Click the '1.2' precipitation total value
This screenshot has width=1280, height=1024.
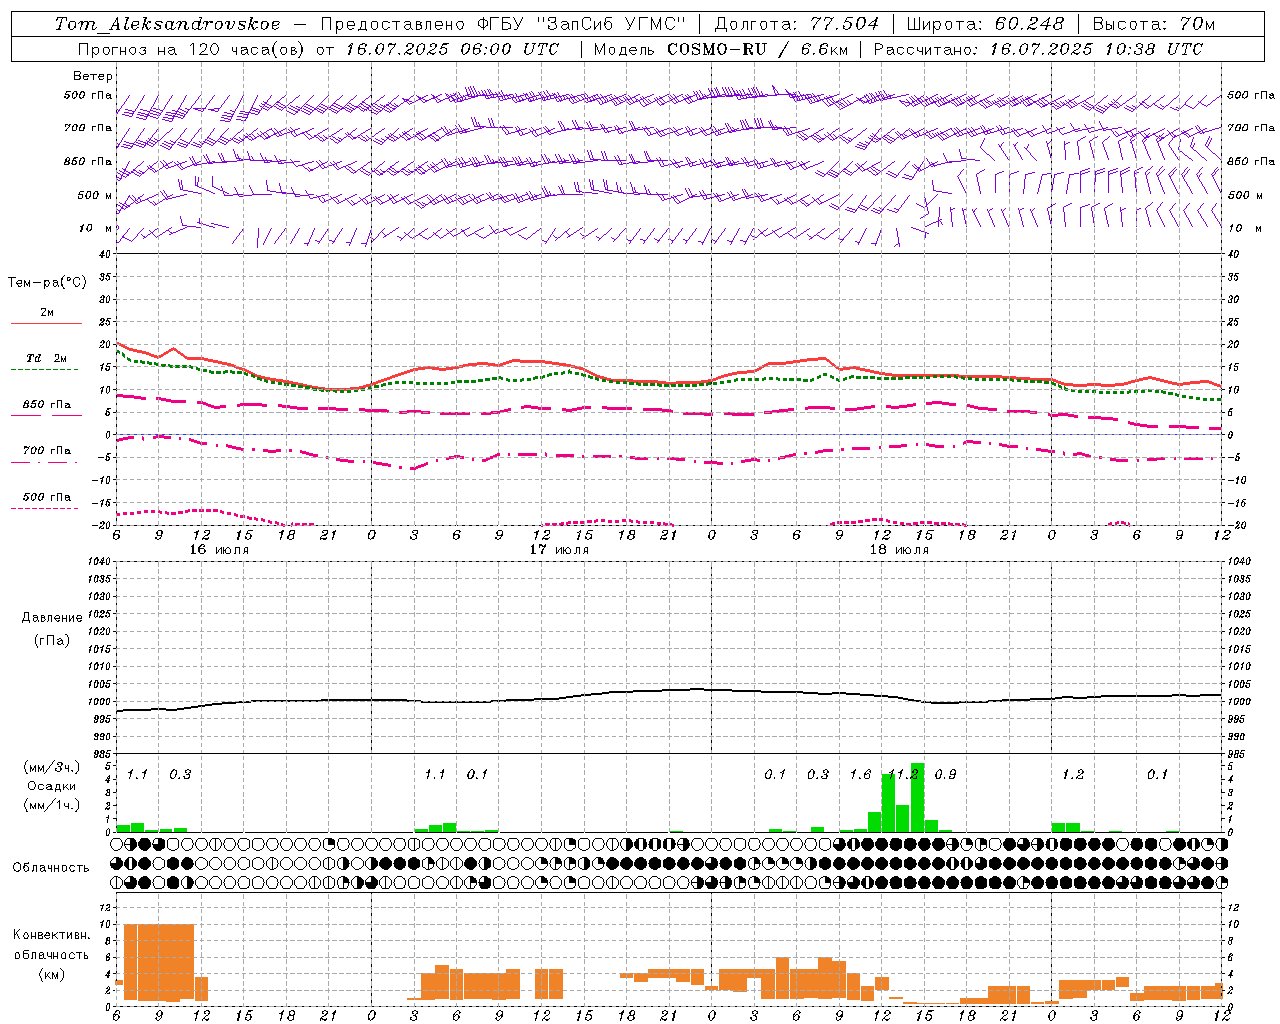1073,775
